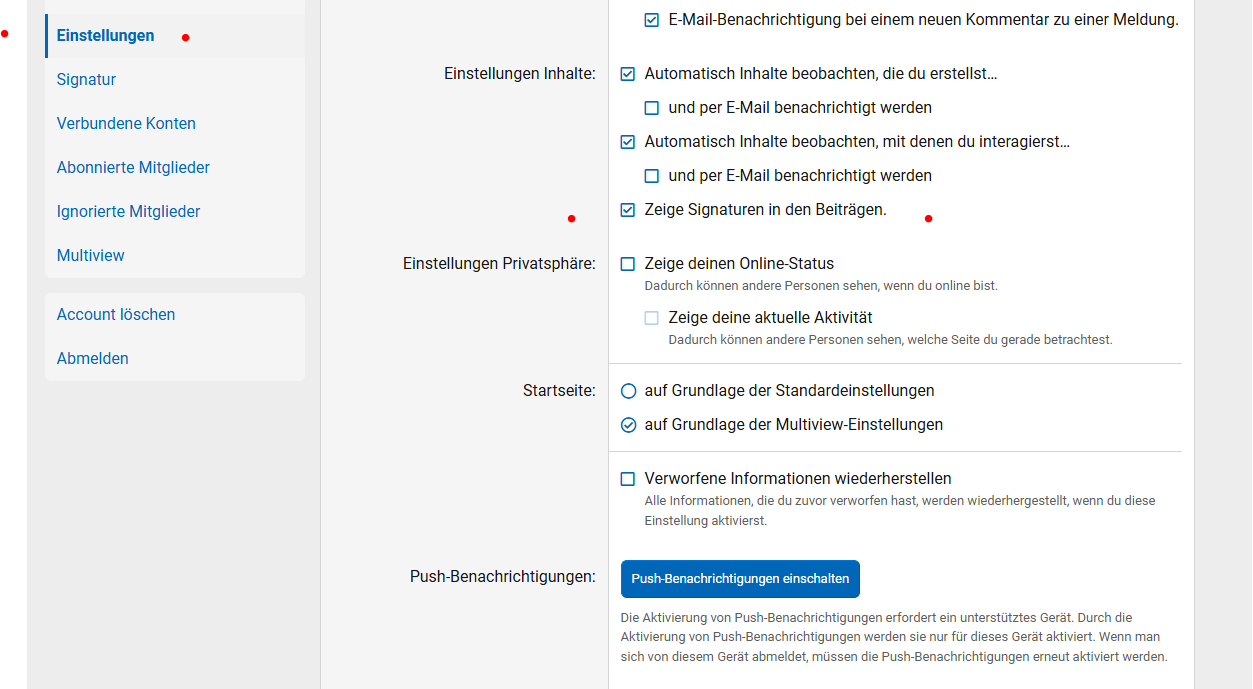Image resolution: width=1253 pixels, height=689 pixels.
Task: Click the Account löschen link
Action: pos(116,315)
